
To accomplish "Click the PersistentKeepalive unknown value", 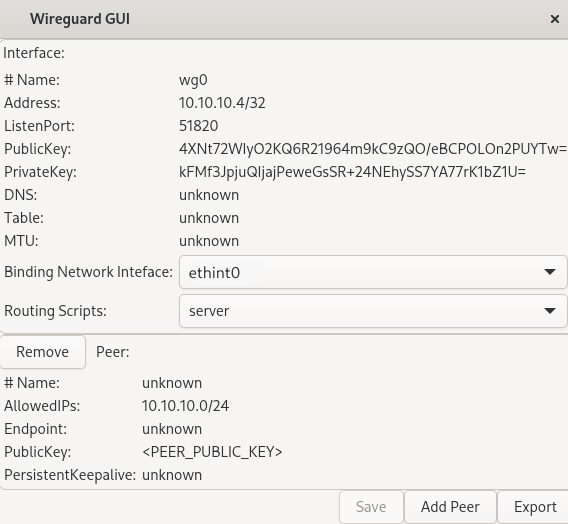I will (x=172, y=475).
